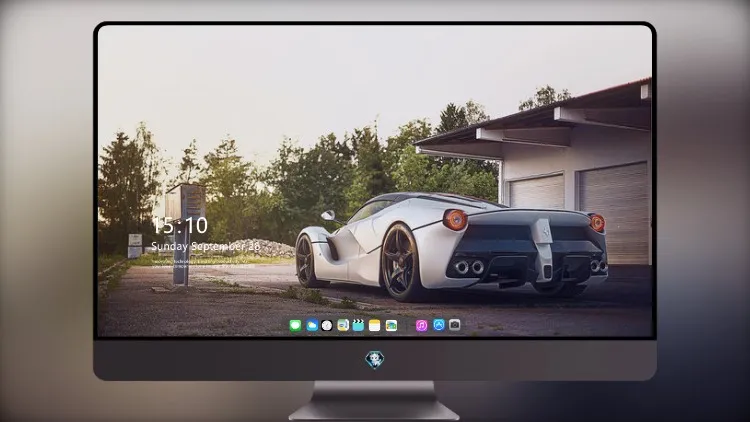Launch the clapperboard video app icon
The image size is (750, 422).
click(358, 325)
